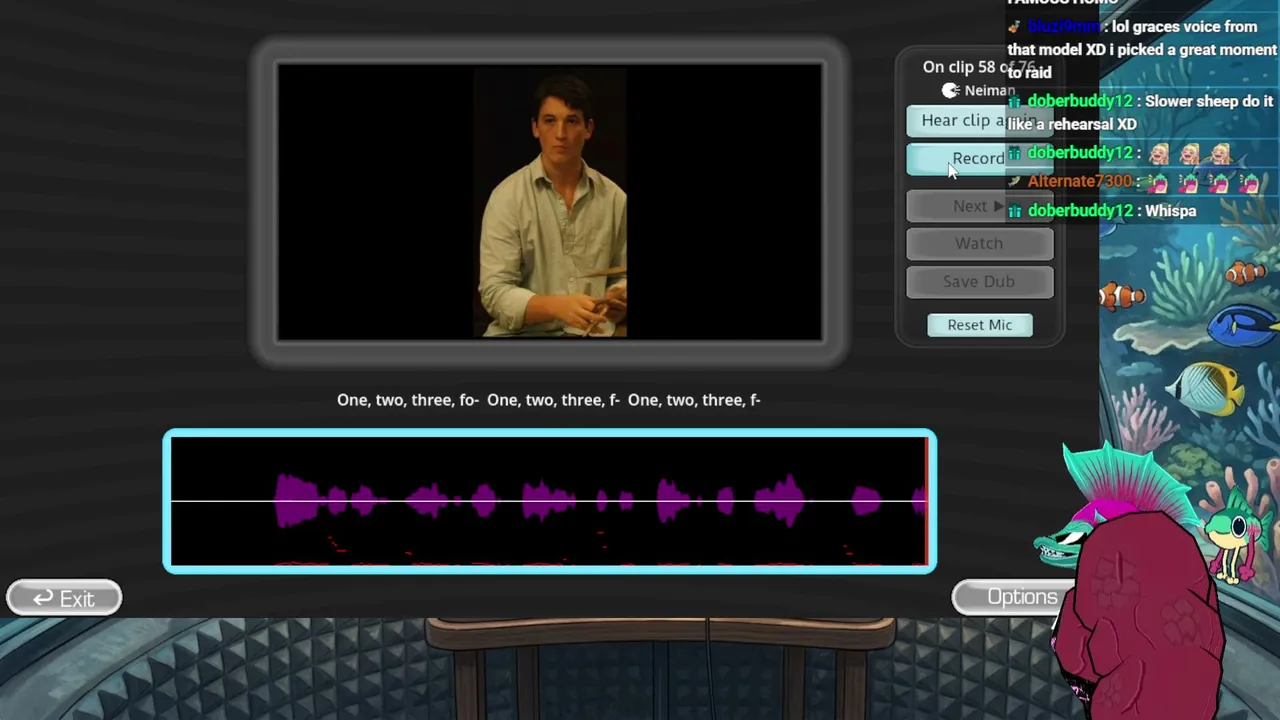Image resolution: width=1280 pixels, height=720 pixels.
Task: Save the dub with Save Dub
Action: [x=979, y=282]
